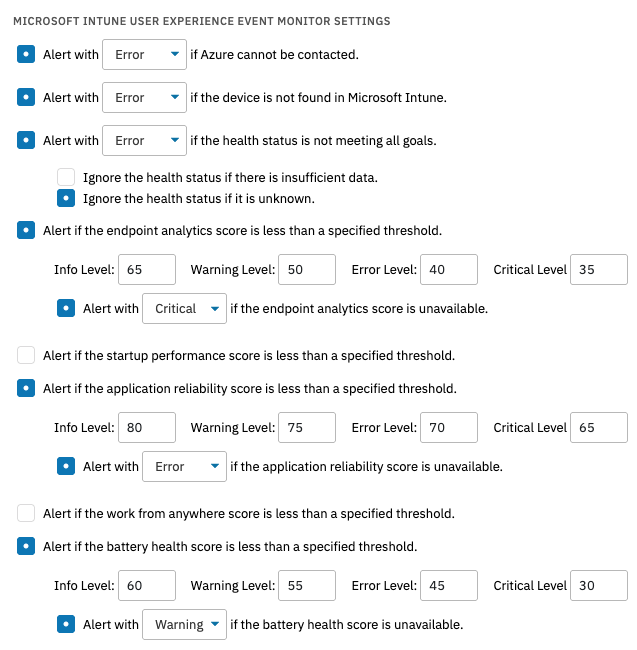Edit battery health Critical Level field showing 30
This screenshot has width=637, height=650.
click(599, 585)
